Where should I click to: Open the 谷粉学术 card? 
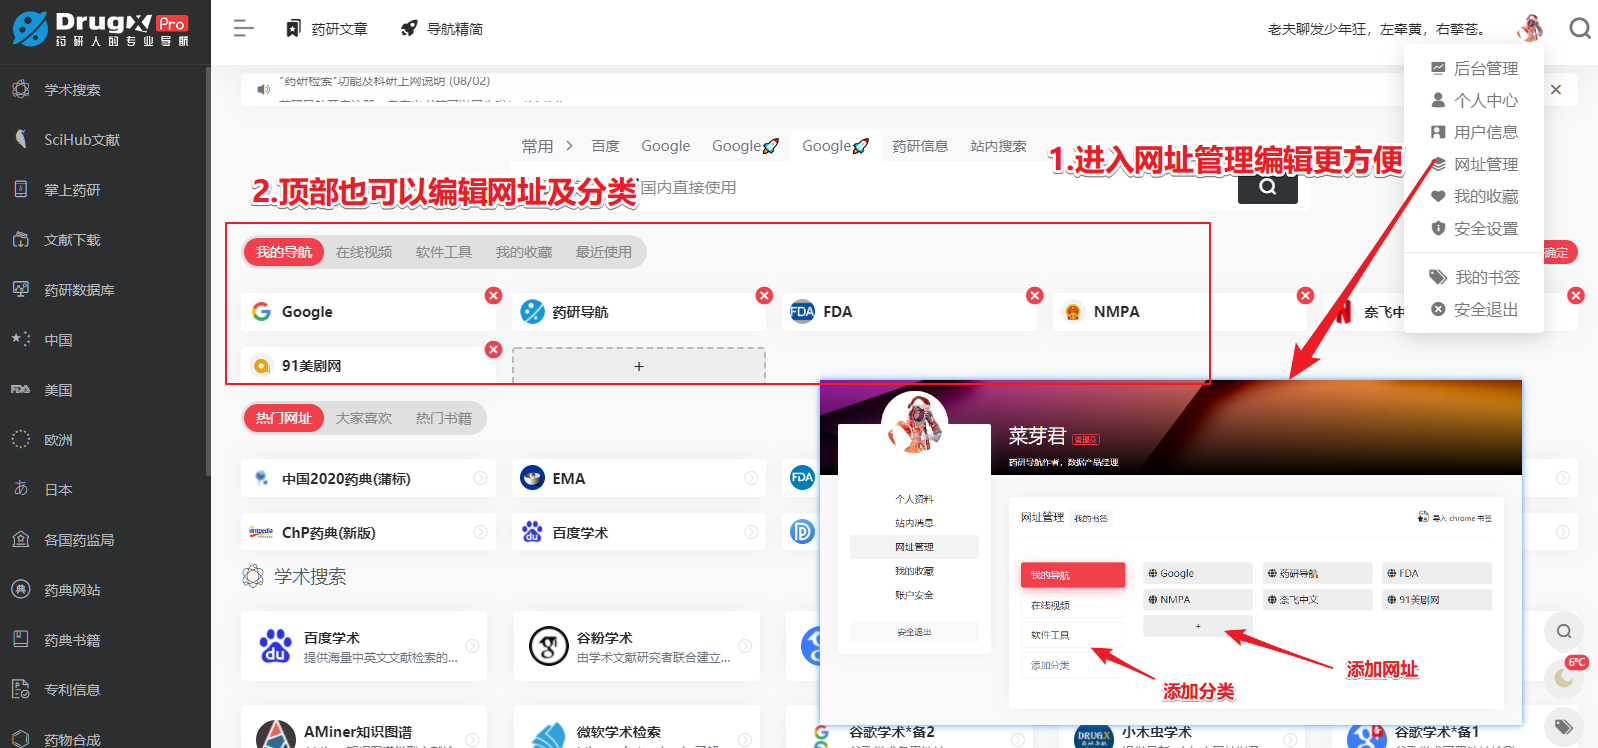pos(638,646)
